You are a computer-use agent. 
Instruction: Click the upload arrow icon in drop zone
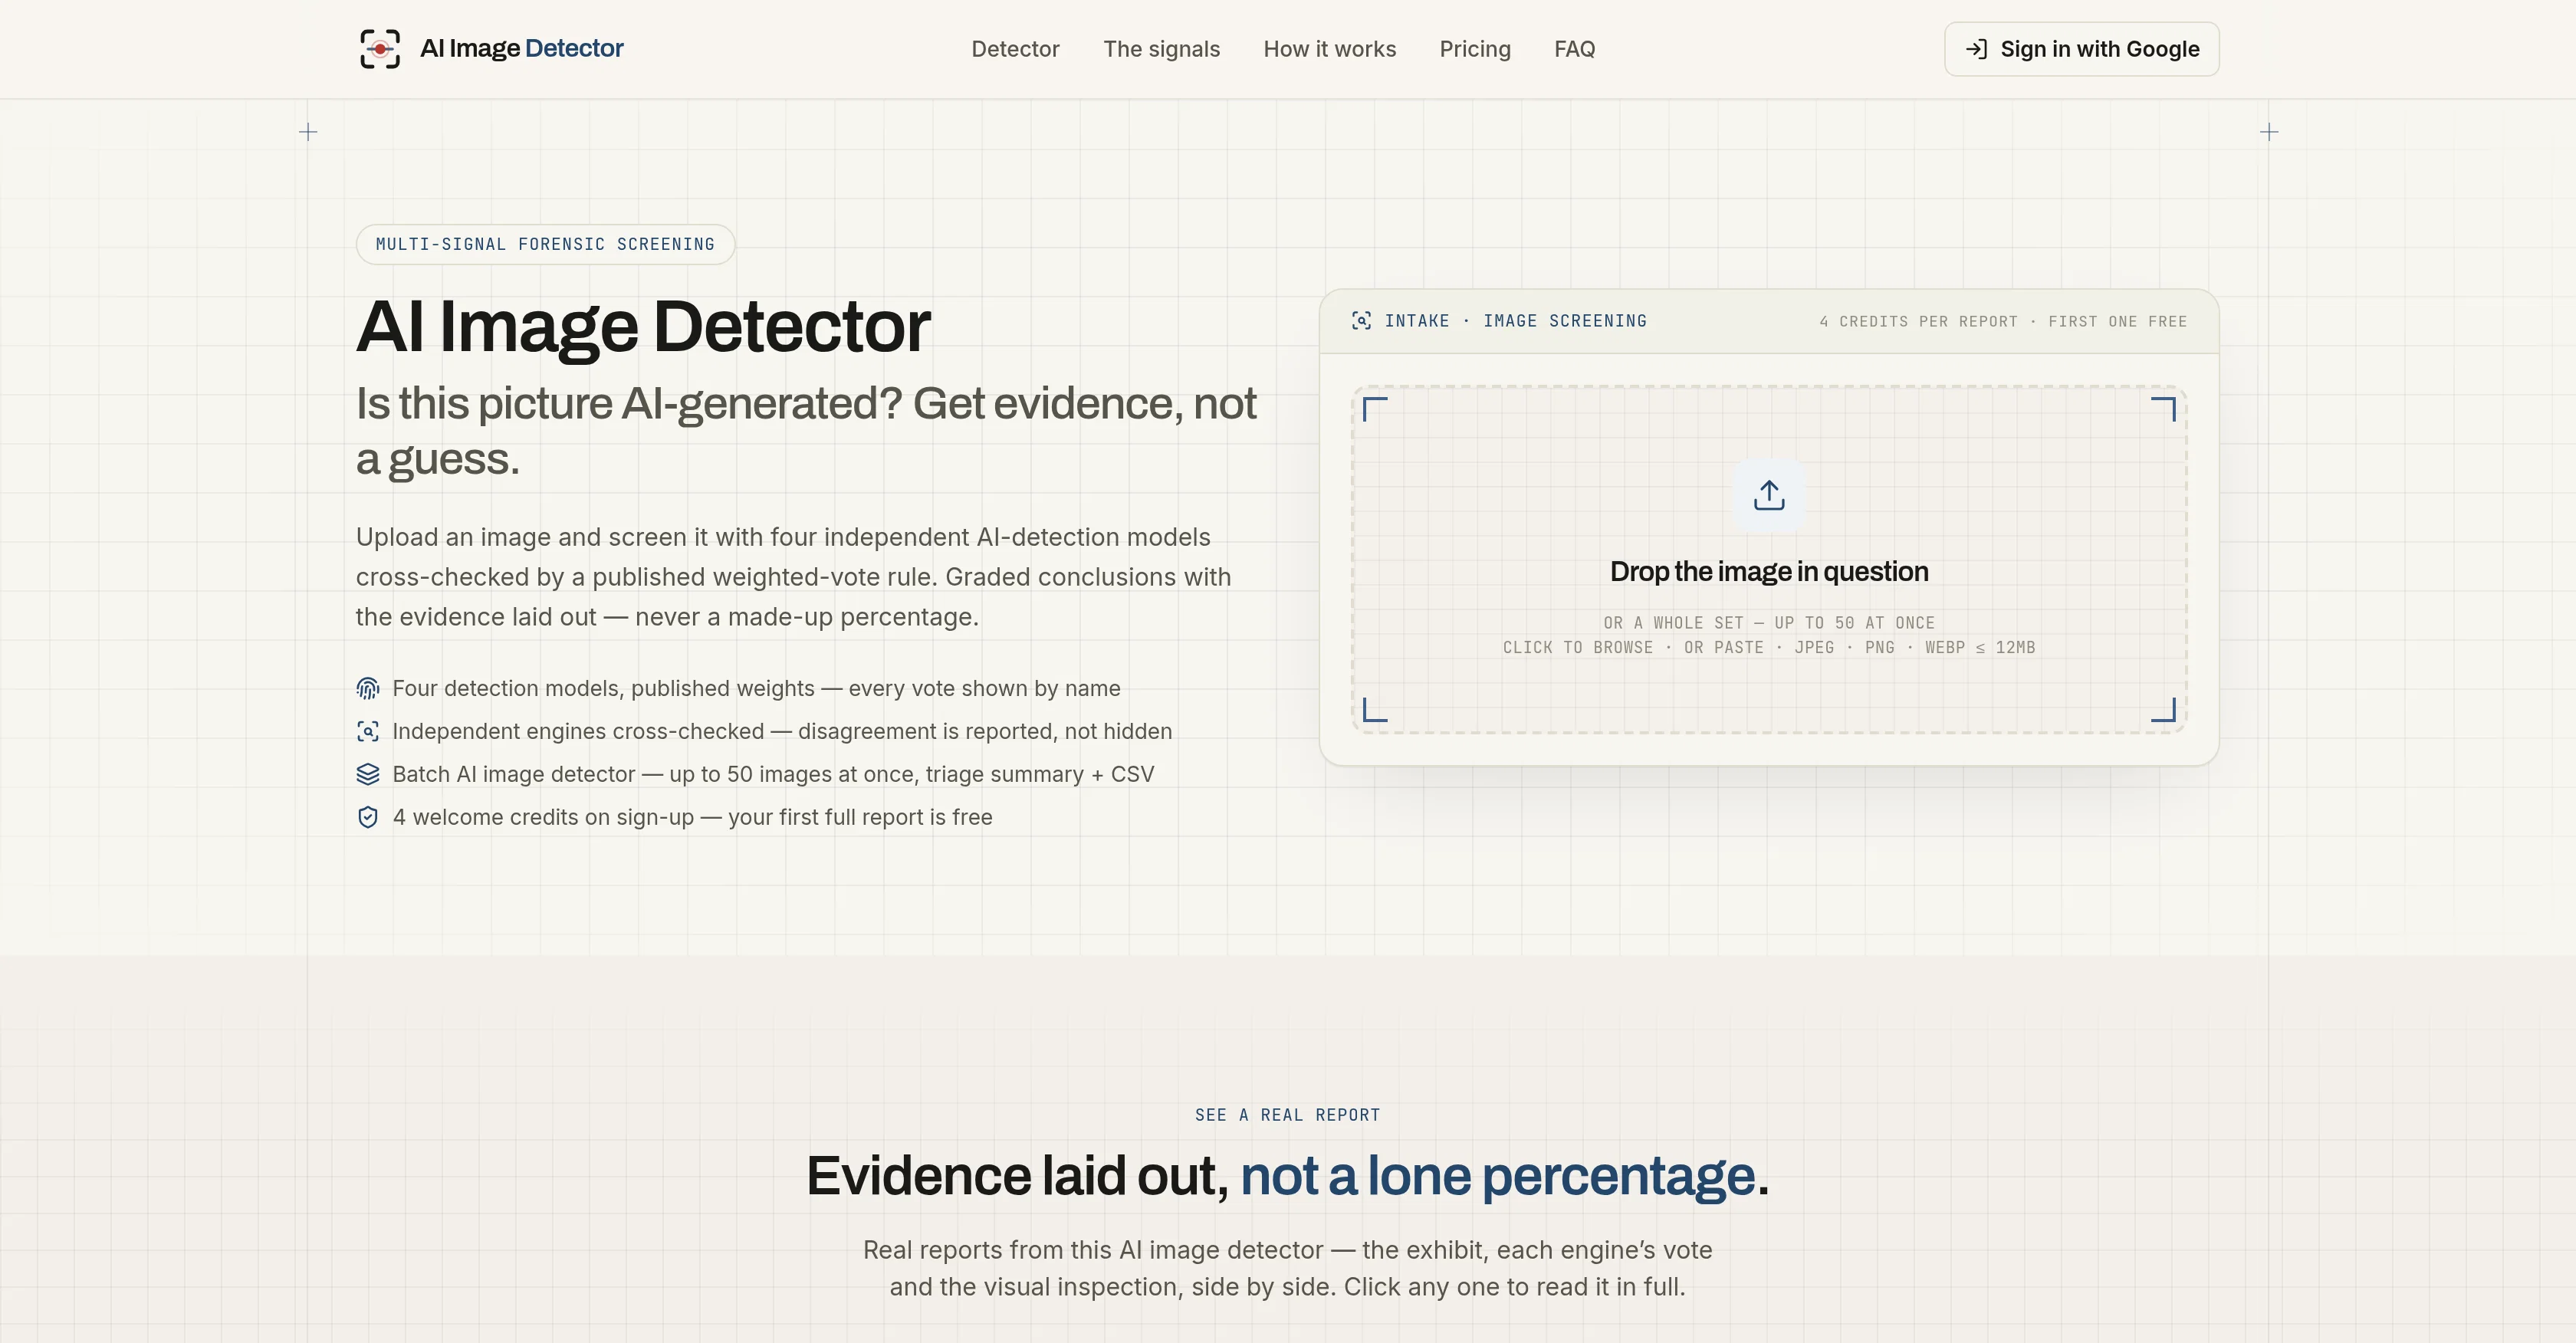[x=1769, y=495]
